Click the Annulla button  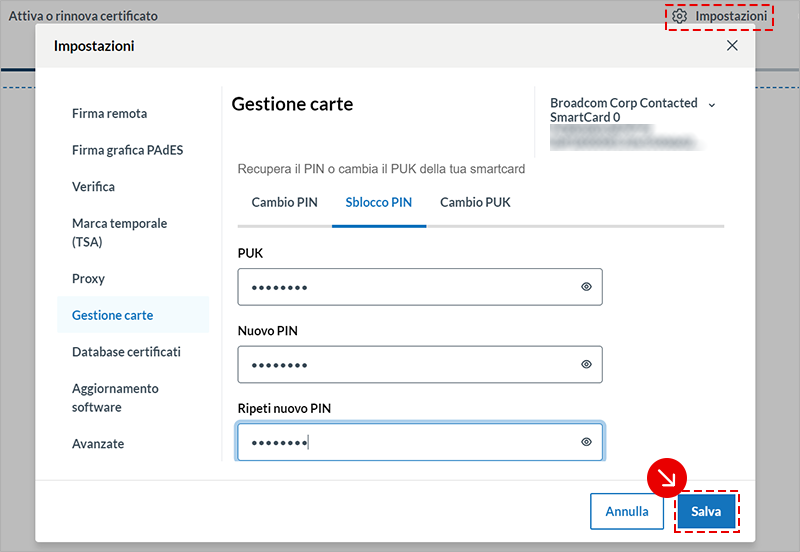(627, 511)
